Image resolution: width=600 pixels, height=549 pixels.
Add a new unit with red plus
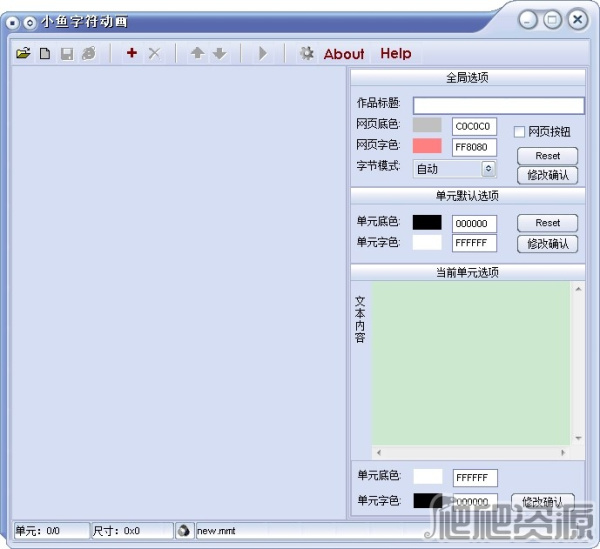point(132,53)
